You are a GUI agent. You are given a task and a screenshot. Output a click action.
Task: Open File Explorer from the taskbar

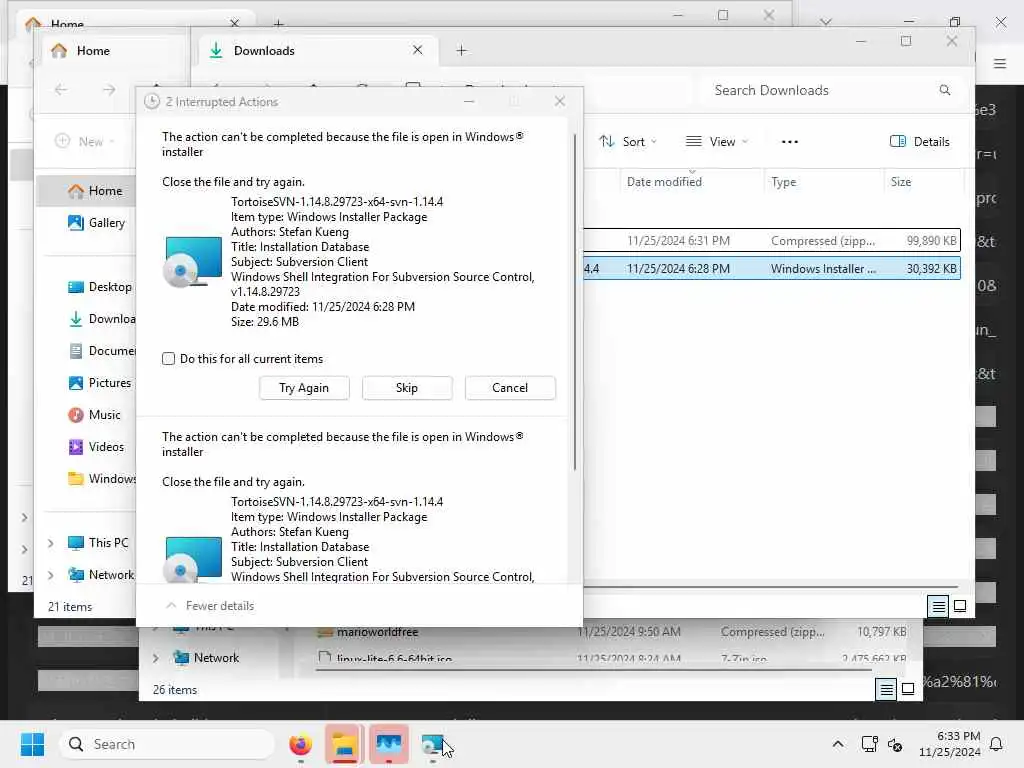click(x=344, y=744)
